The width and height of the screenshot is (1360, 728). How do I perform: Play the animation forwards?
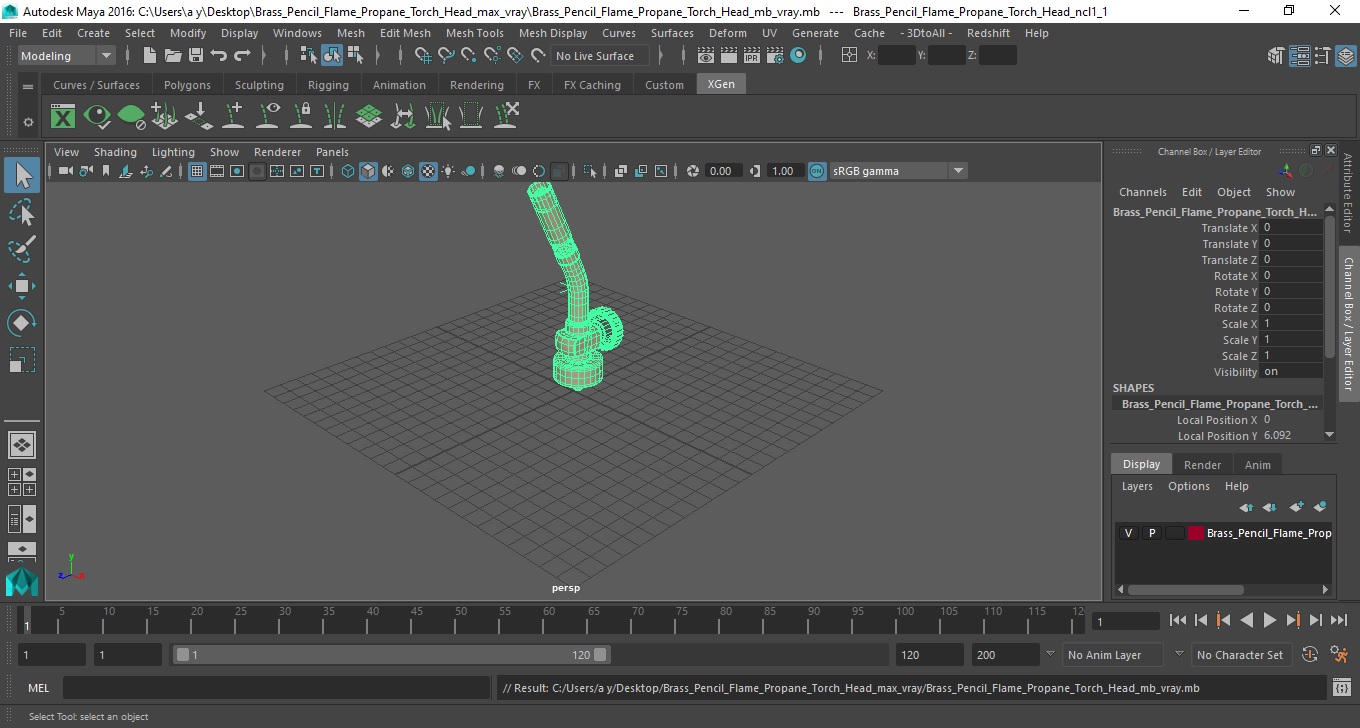[x=1270, y=621]
